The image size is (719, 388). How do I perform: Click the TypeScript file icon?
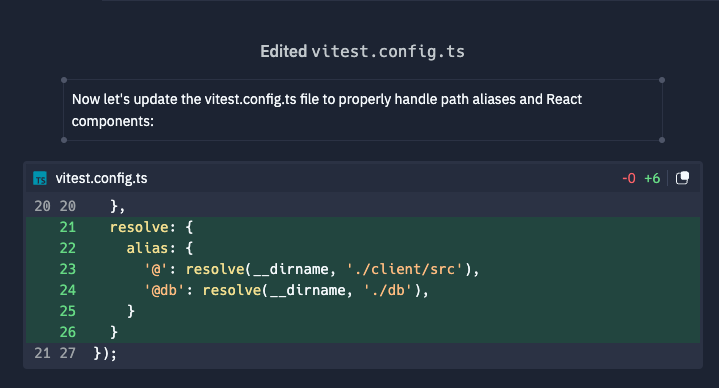click(40, 178)
